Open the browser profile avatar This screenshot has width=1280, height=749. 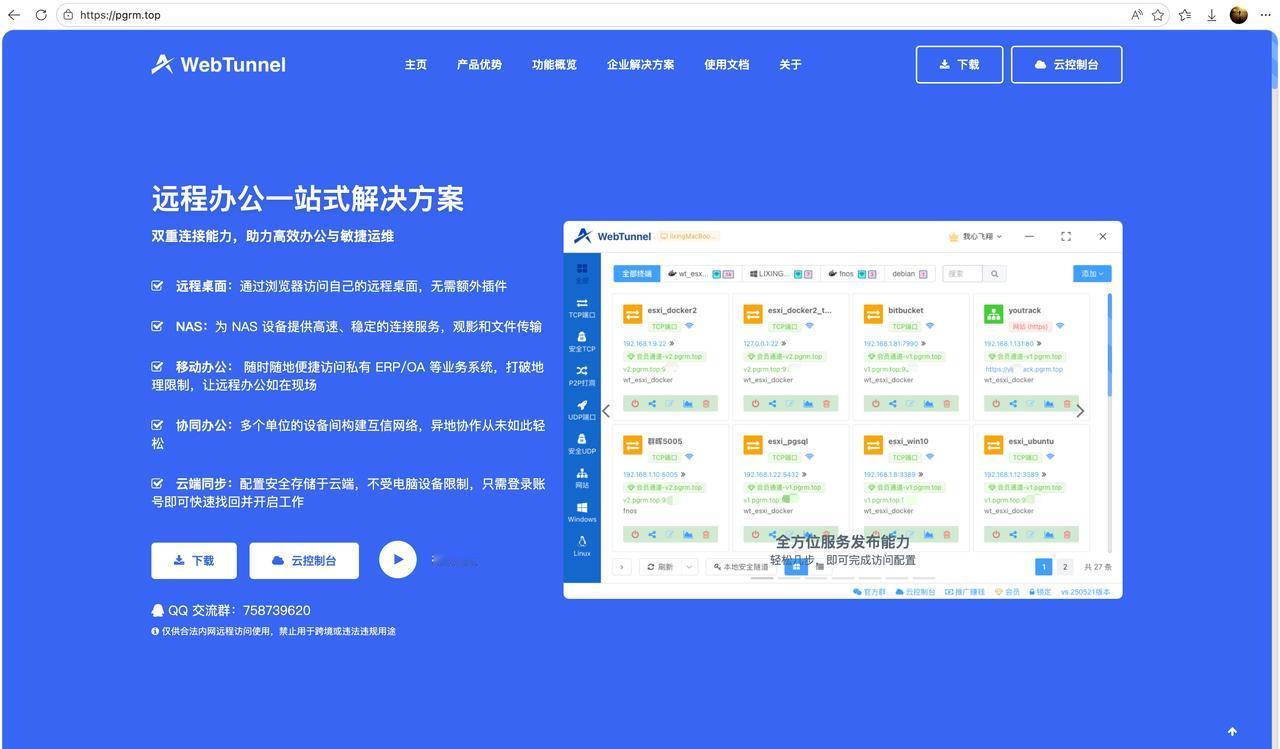pos(1238,15)
